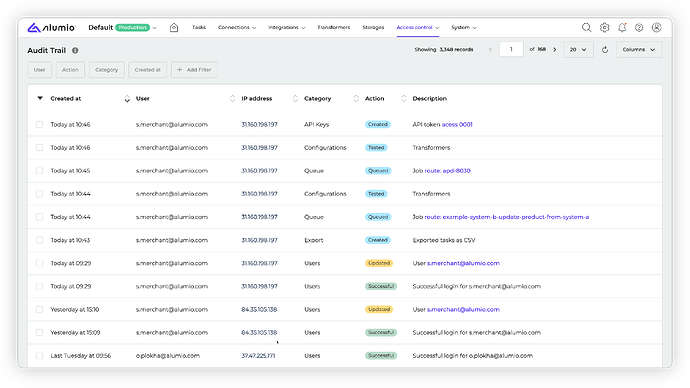Image resolution: width=690 pixels, height=388 pixels.
Task: Open the example-system-b-update-product-from-system-a route link
Action: tap(506, 217)
